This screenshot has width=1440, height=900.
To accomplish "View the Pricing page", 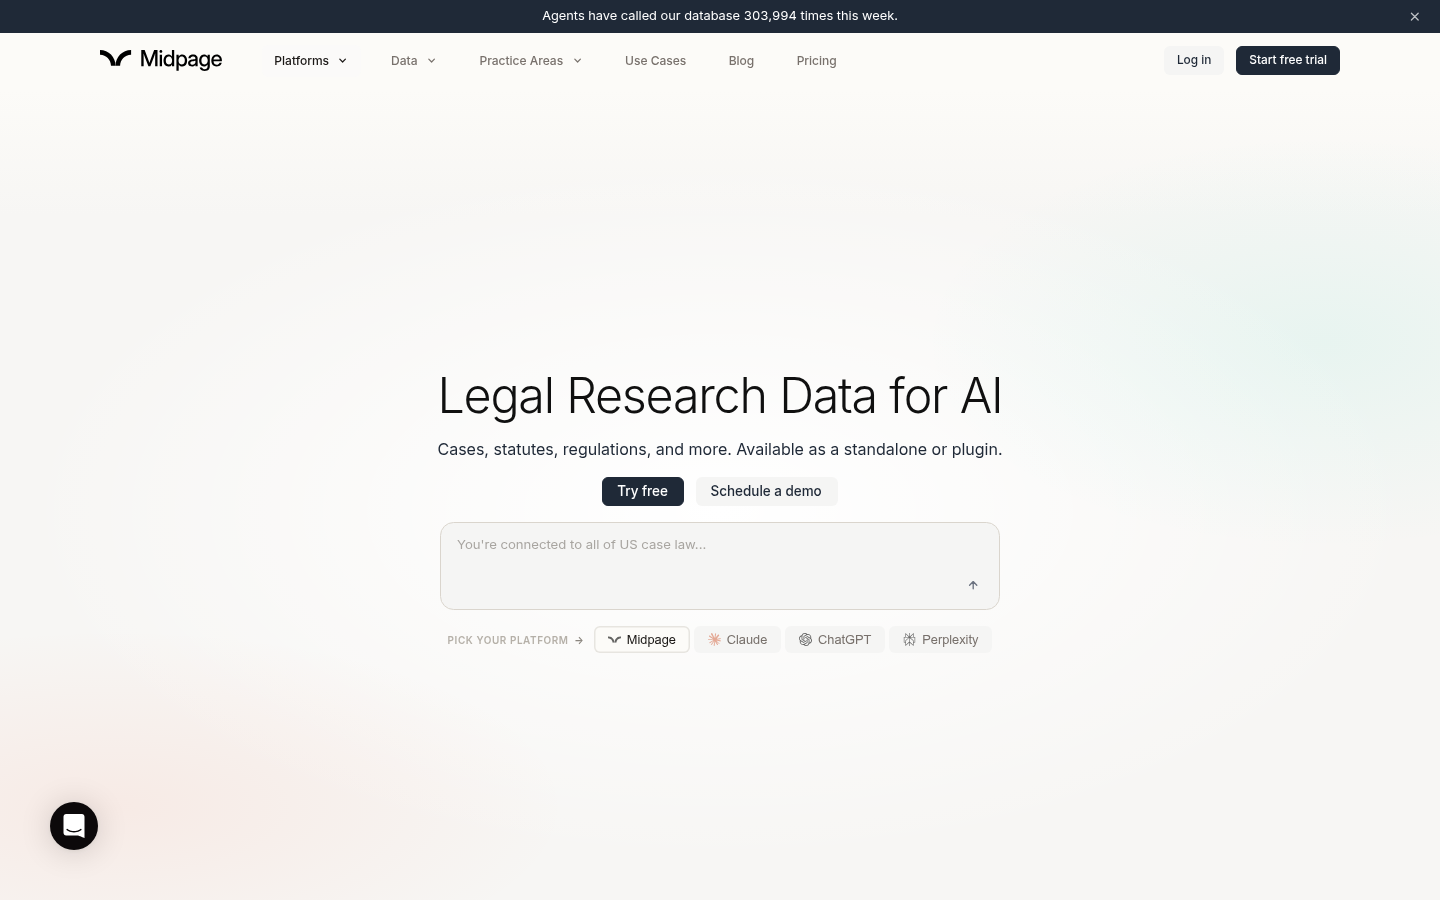I will [816, 61].
